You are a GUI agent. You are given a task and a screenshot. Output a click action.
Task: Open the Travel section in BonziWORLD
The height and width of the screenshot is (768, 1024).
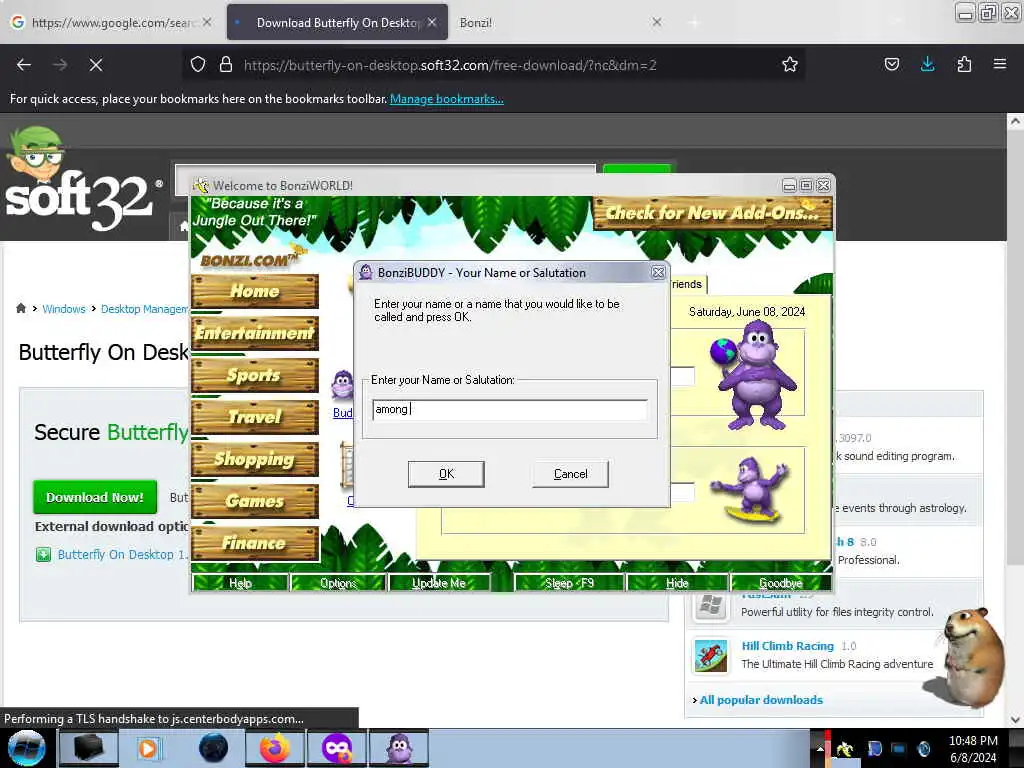255,417
